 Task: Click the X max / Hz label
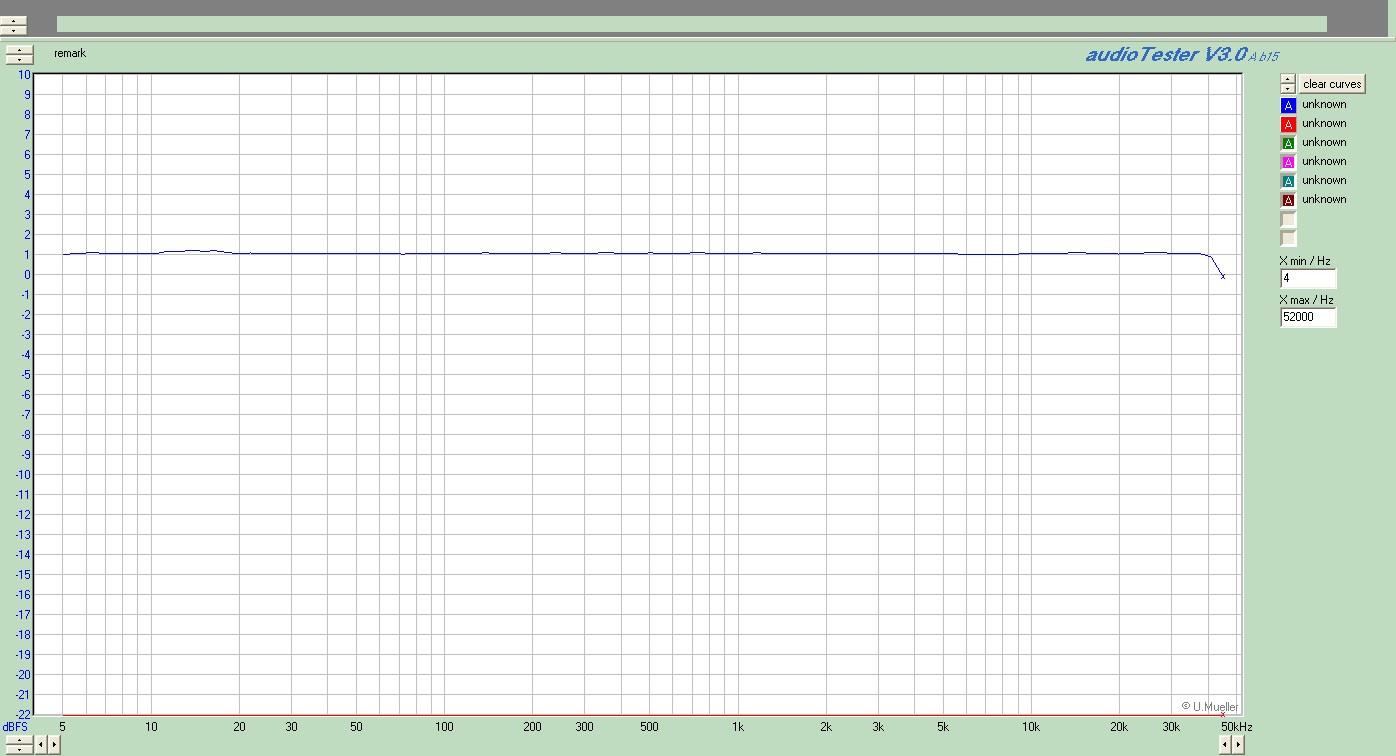tap(1307, 300)
